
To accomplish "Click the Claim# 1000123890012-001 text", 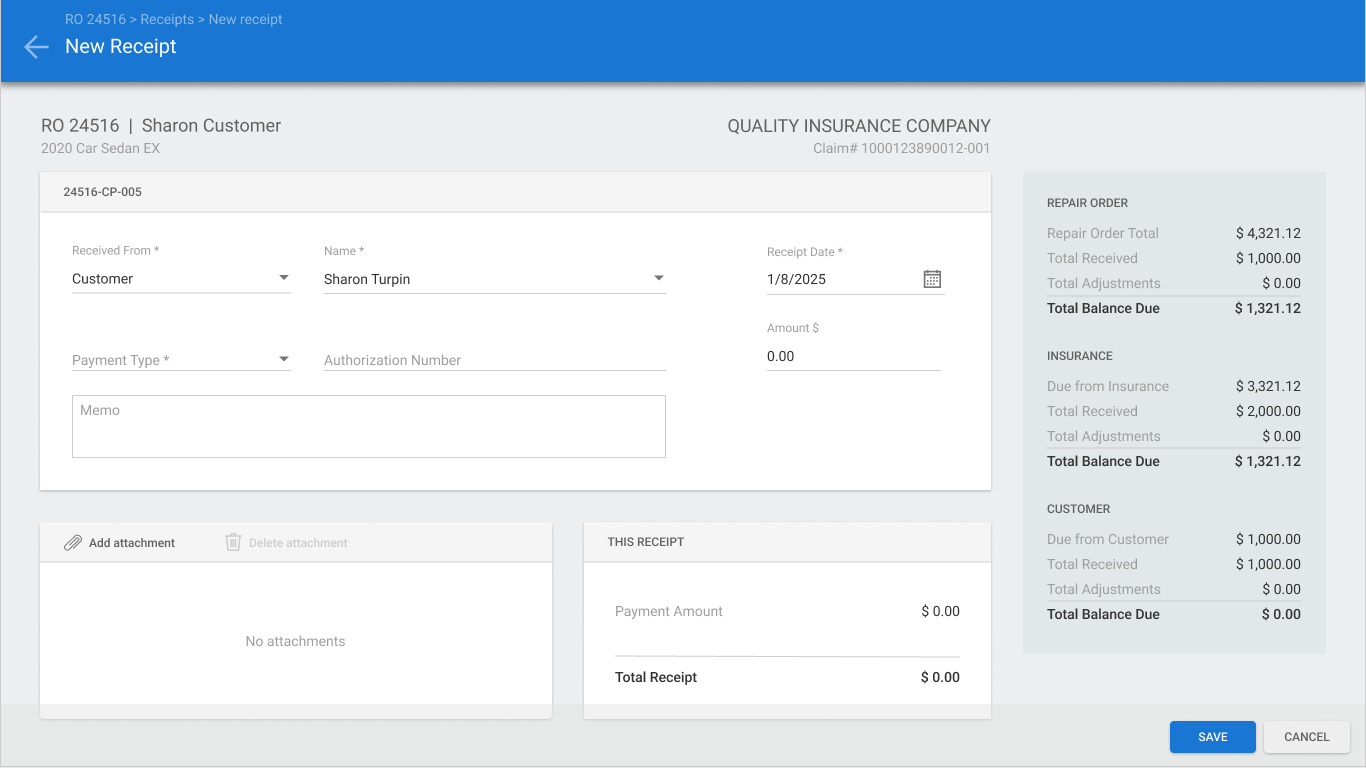I will pyautogui.click(x=902, y=149).
